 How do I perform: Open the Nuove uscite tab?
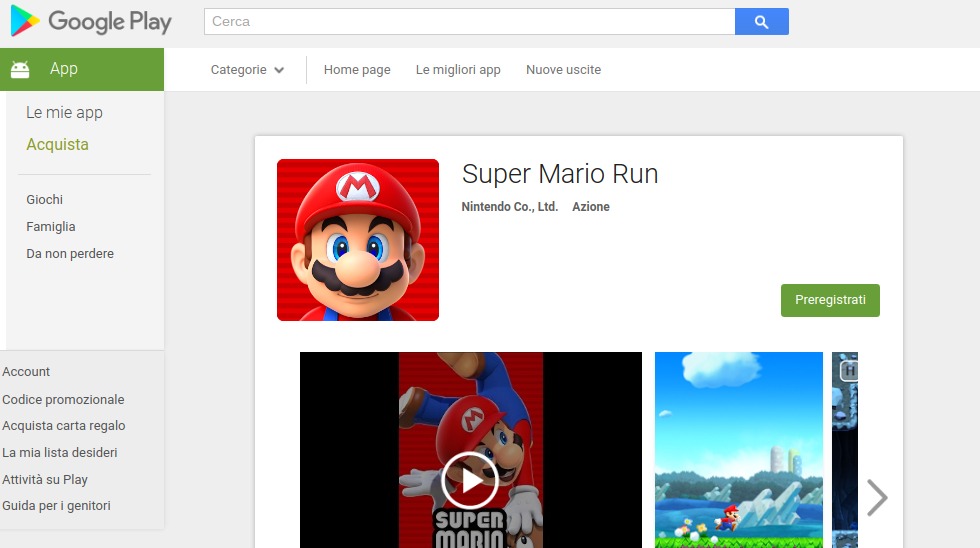[563, 70]
